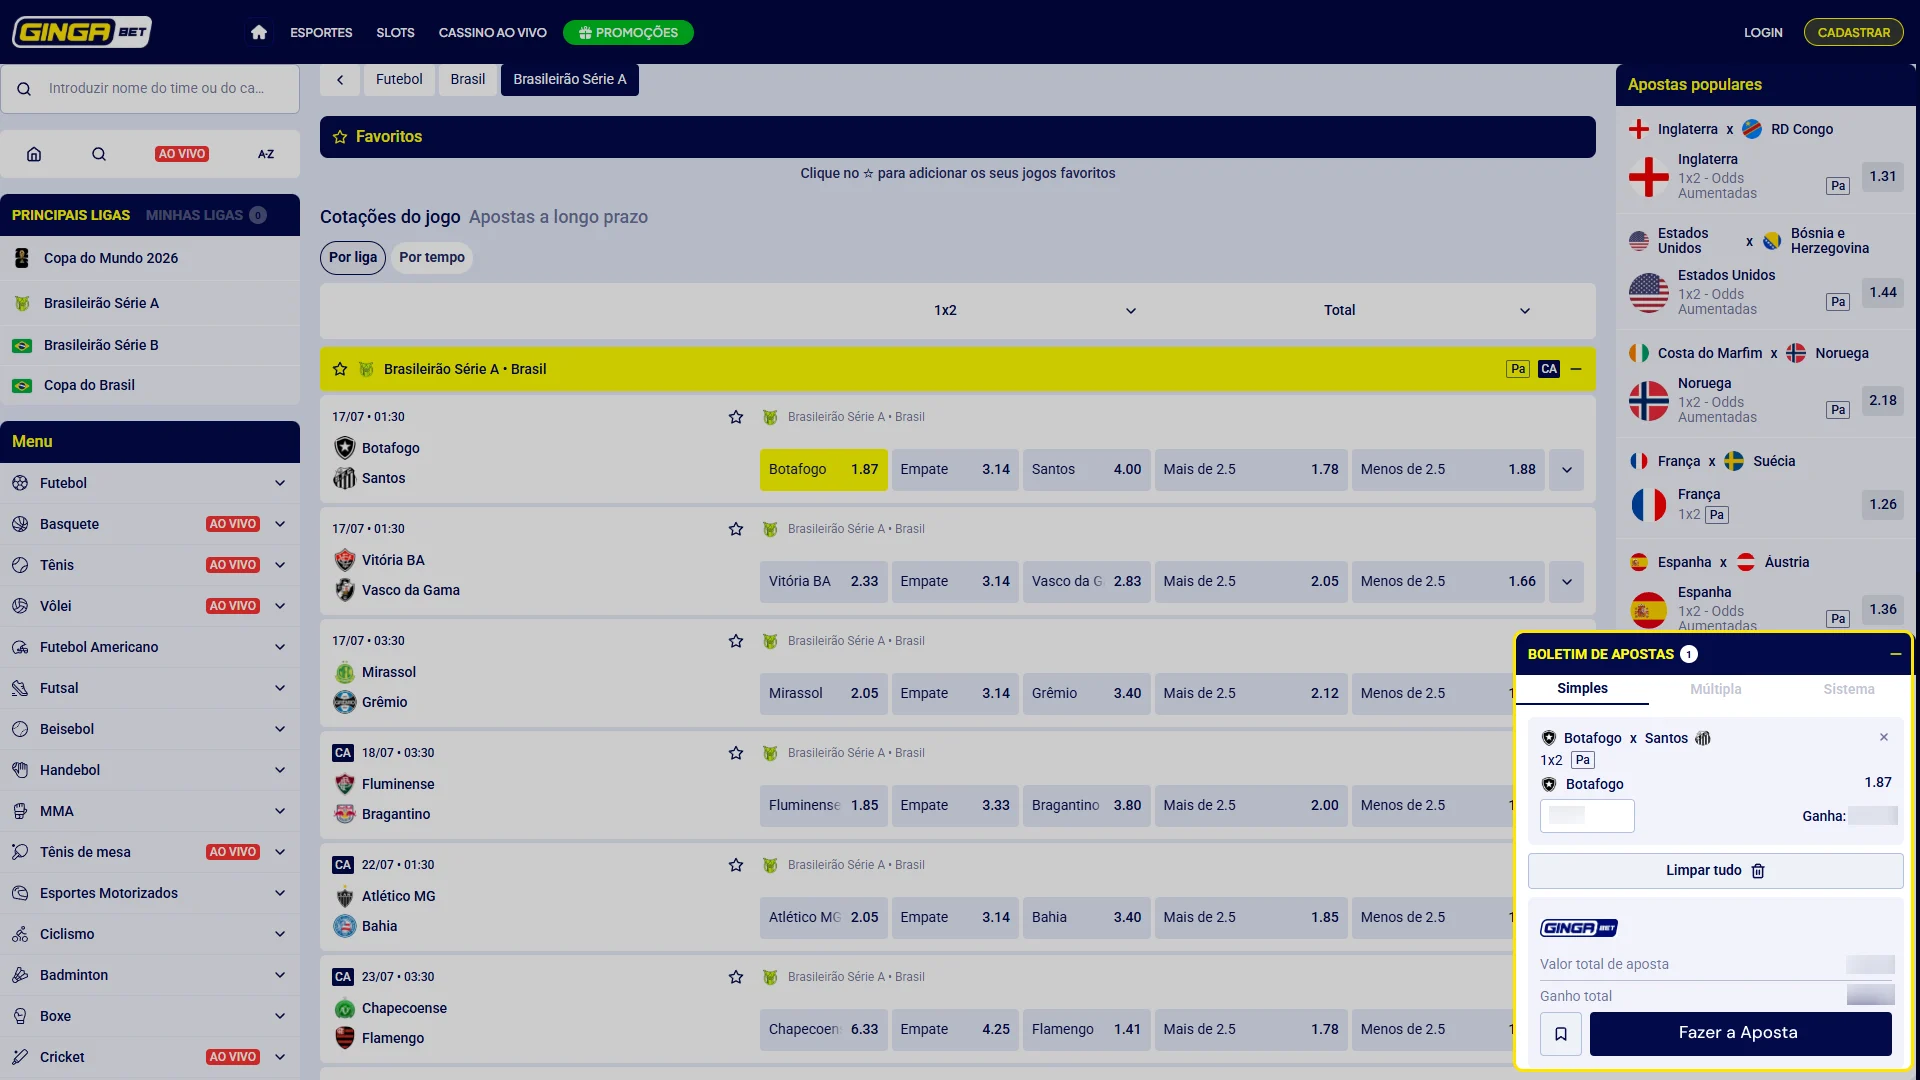The image size is (1920, 1080).
Task: Open Copa do Mundo 2026 league
Action: [150, 258]
